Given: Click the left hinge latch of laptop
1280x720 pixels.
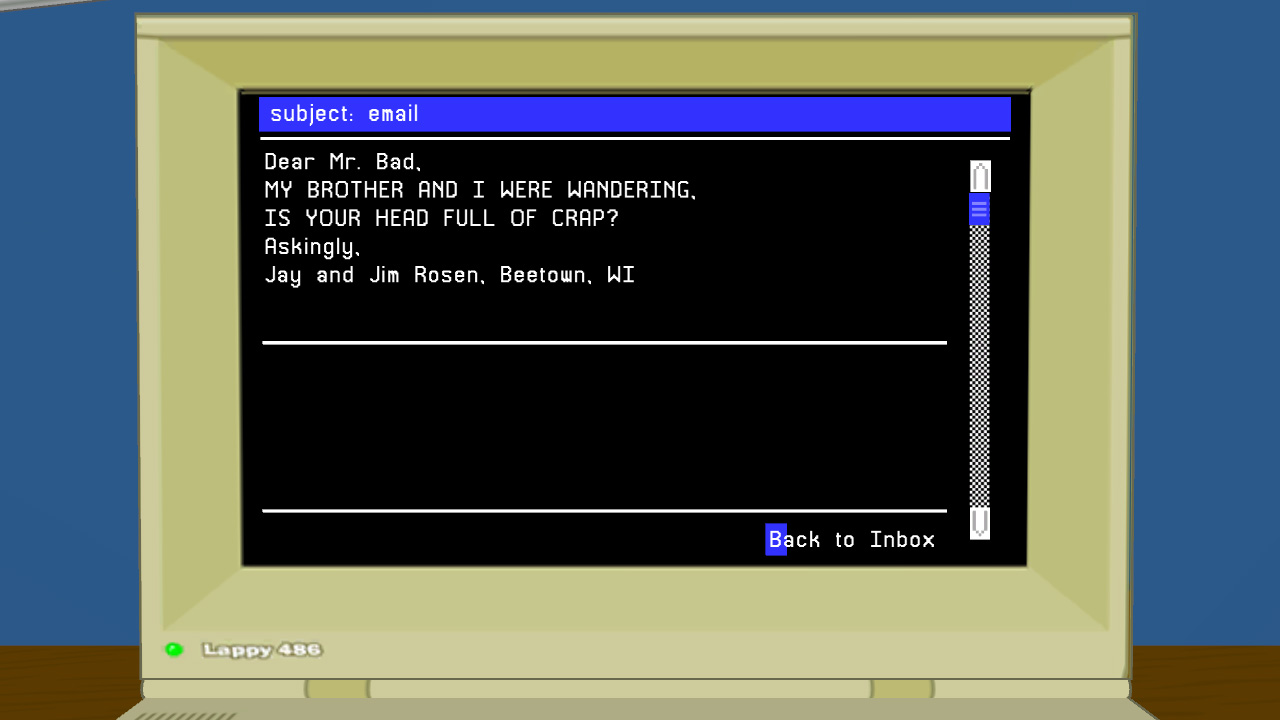Looking at the screenshot, I should [x=337, y=689].
